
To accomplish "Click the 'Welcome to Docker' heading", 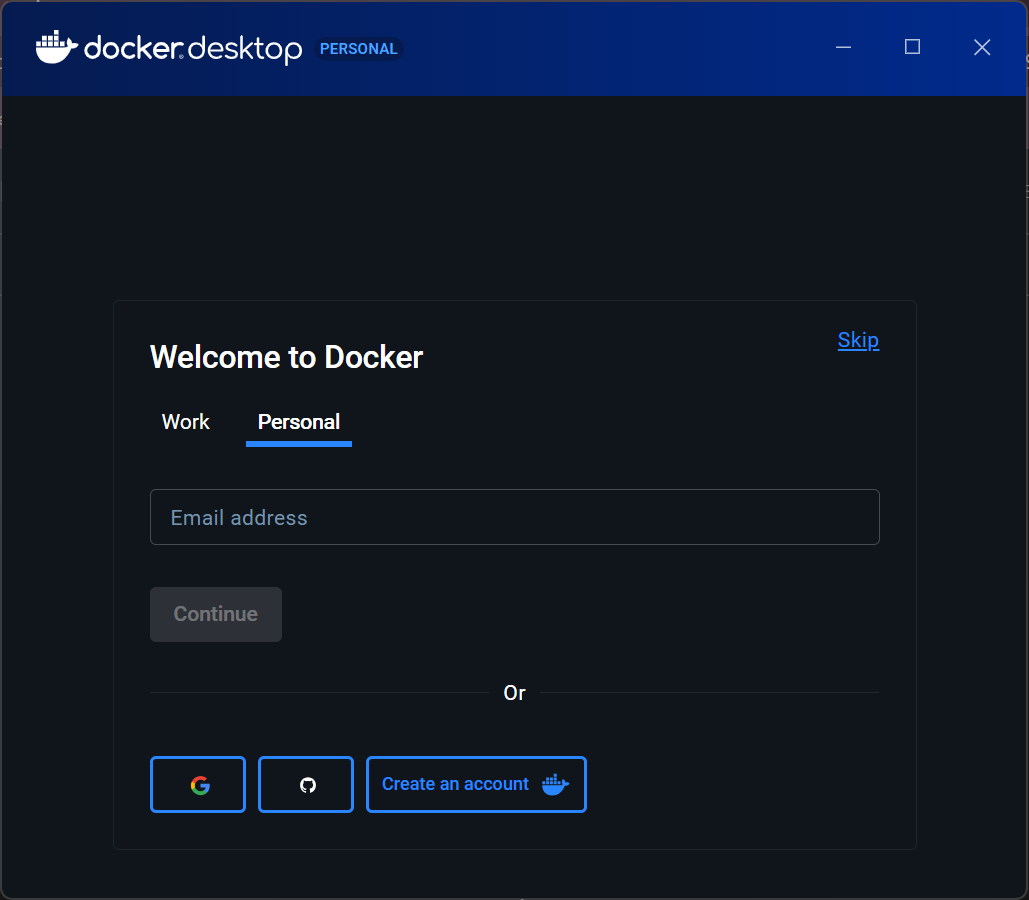I will pyautogui.click(x=286, y=357).
